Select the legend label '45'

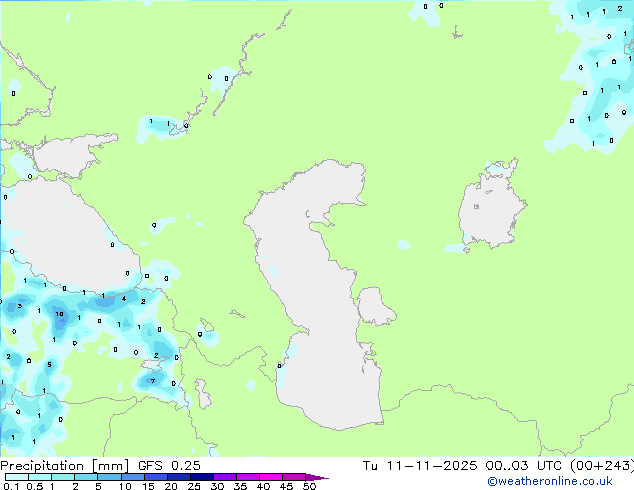coord(286,486)
